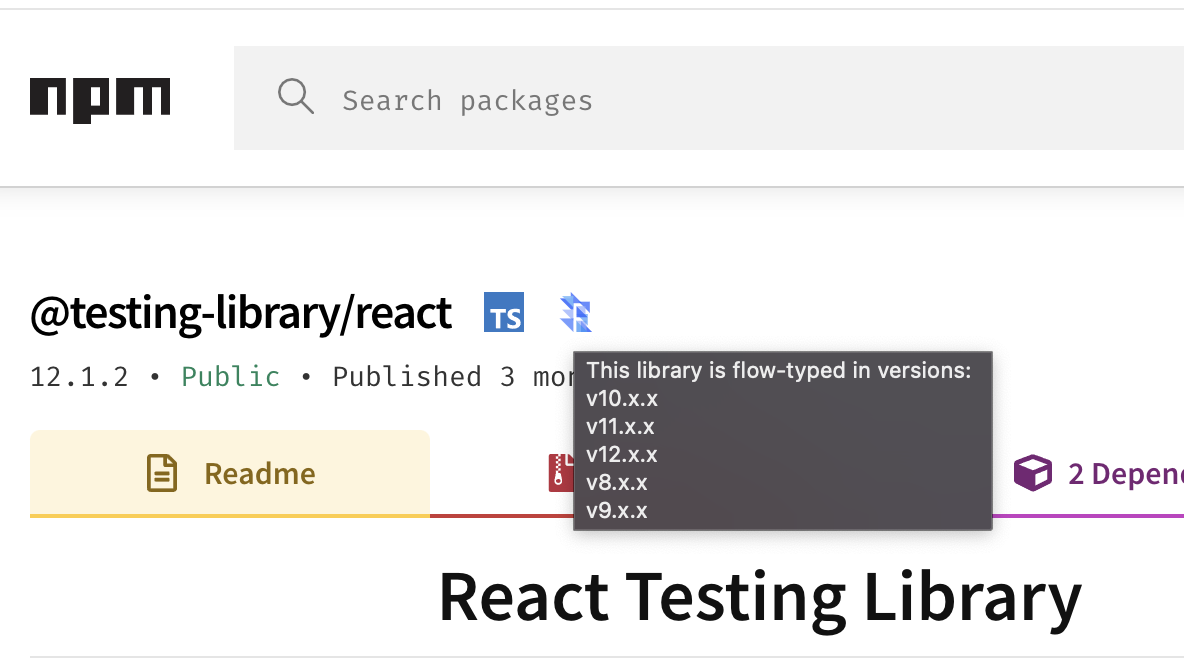Click the React Testing Library heading

coord(760,598)
